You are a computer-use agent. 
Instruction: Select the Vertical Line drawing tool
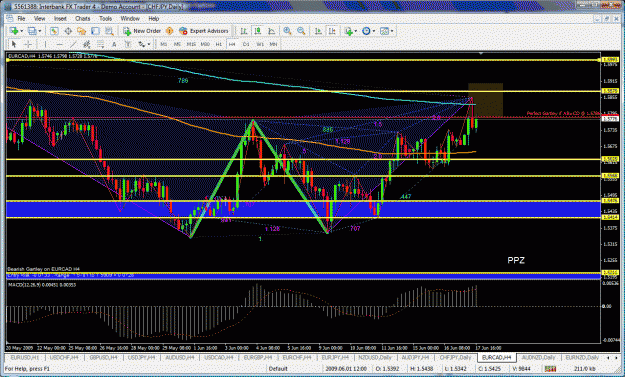45,44
